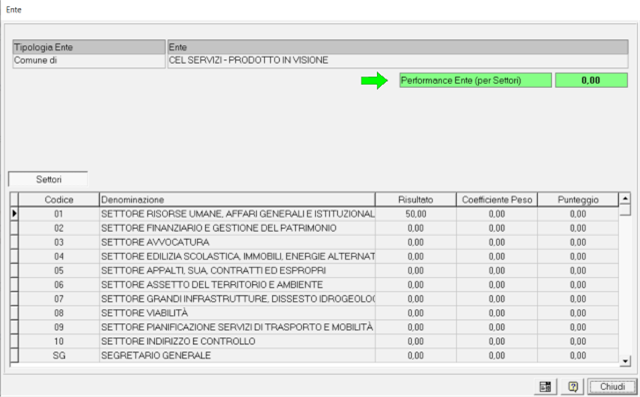
Task: Open the help question-mark icon button
Action: [573, 386]
